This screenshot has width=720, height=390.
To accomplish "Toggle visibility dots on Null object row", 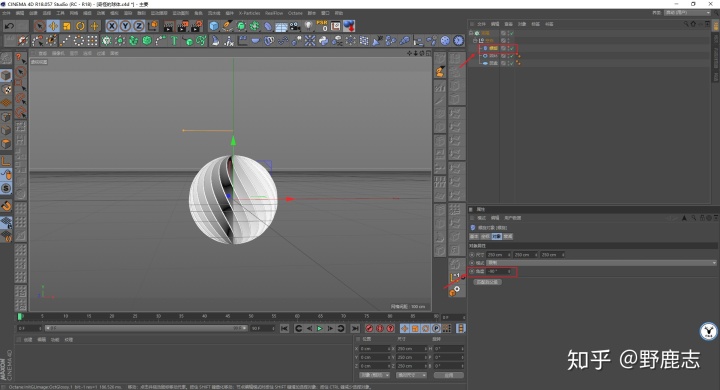I will 508,40.
